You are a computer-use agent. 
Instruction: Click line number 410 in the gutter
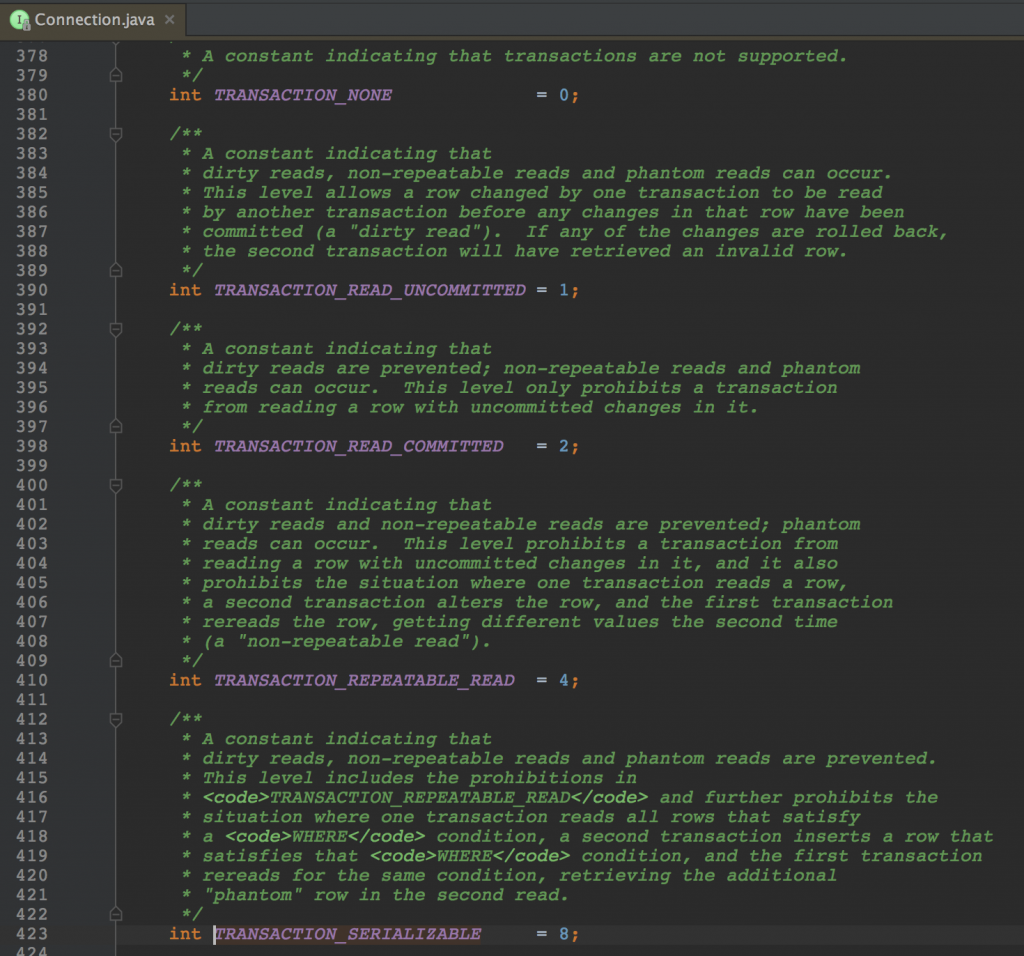point(32,680)
